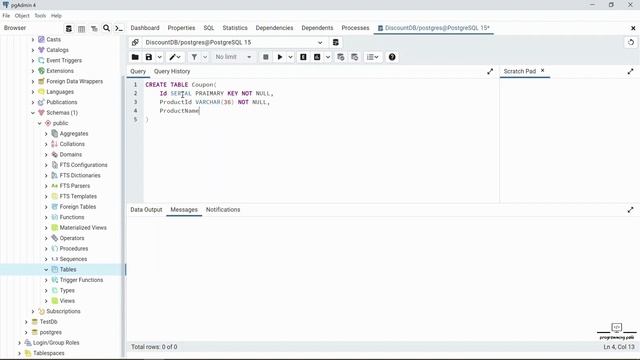Maximize the Scratch Pad panel
This screenshot has height=360, width=640.
click(630, 71)
